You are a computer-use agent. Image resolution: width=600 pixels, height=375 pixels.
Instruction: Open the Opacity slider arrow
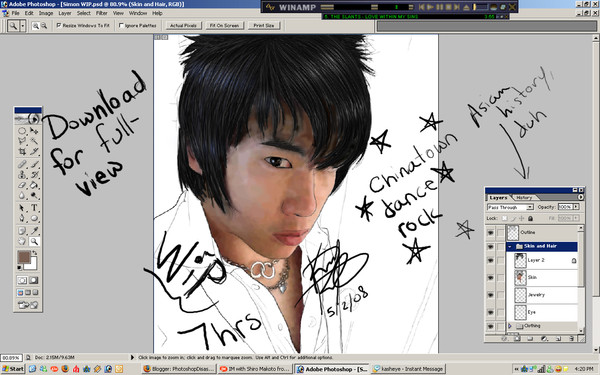[576, 207]
